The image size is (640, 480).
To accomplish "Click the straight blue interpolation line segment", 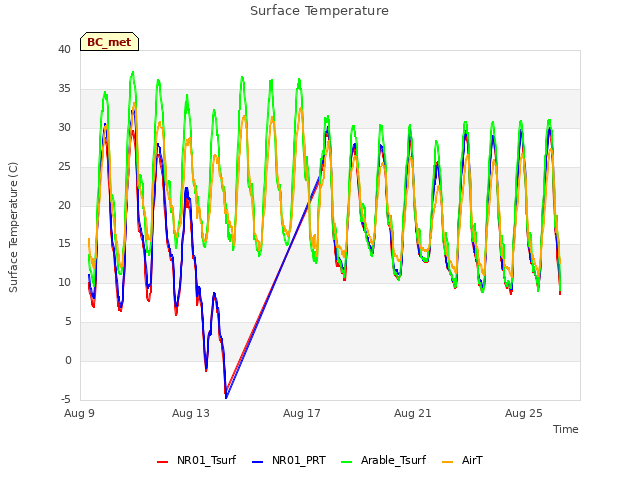I will pyautogui.click(x=273, y=286).
